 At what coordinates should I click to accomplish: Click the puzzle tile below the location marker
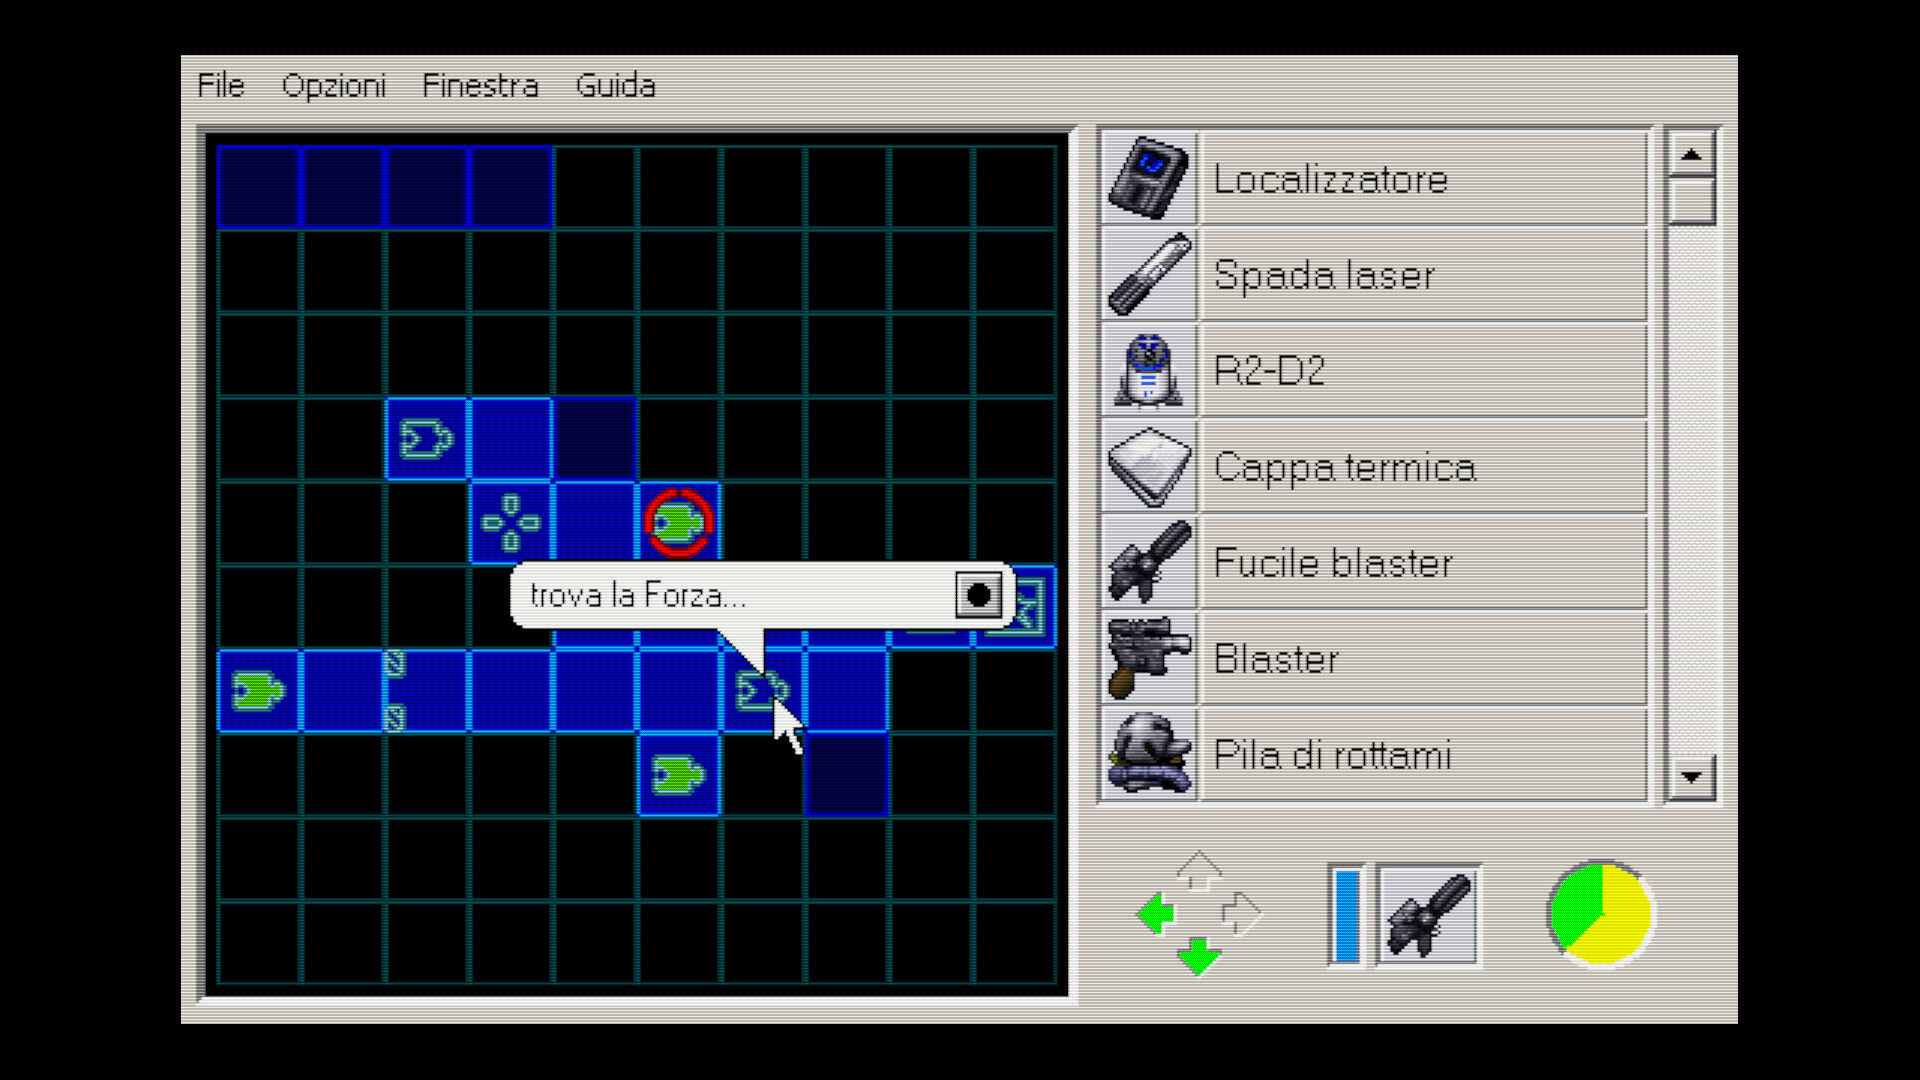679,775
